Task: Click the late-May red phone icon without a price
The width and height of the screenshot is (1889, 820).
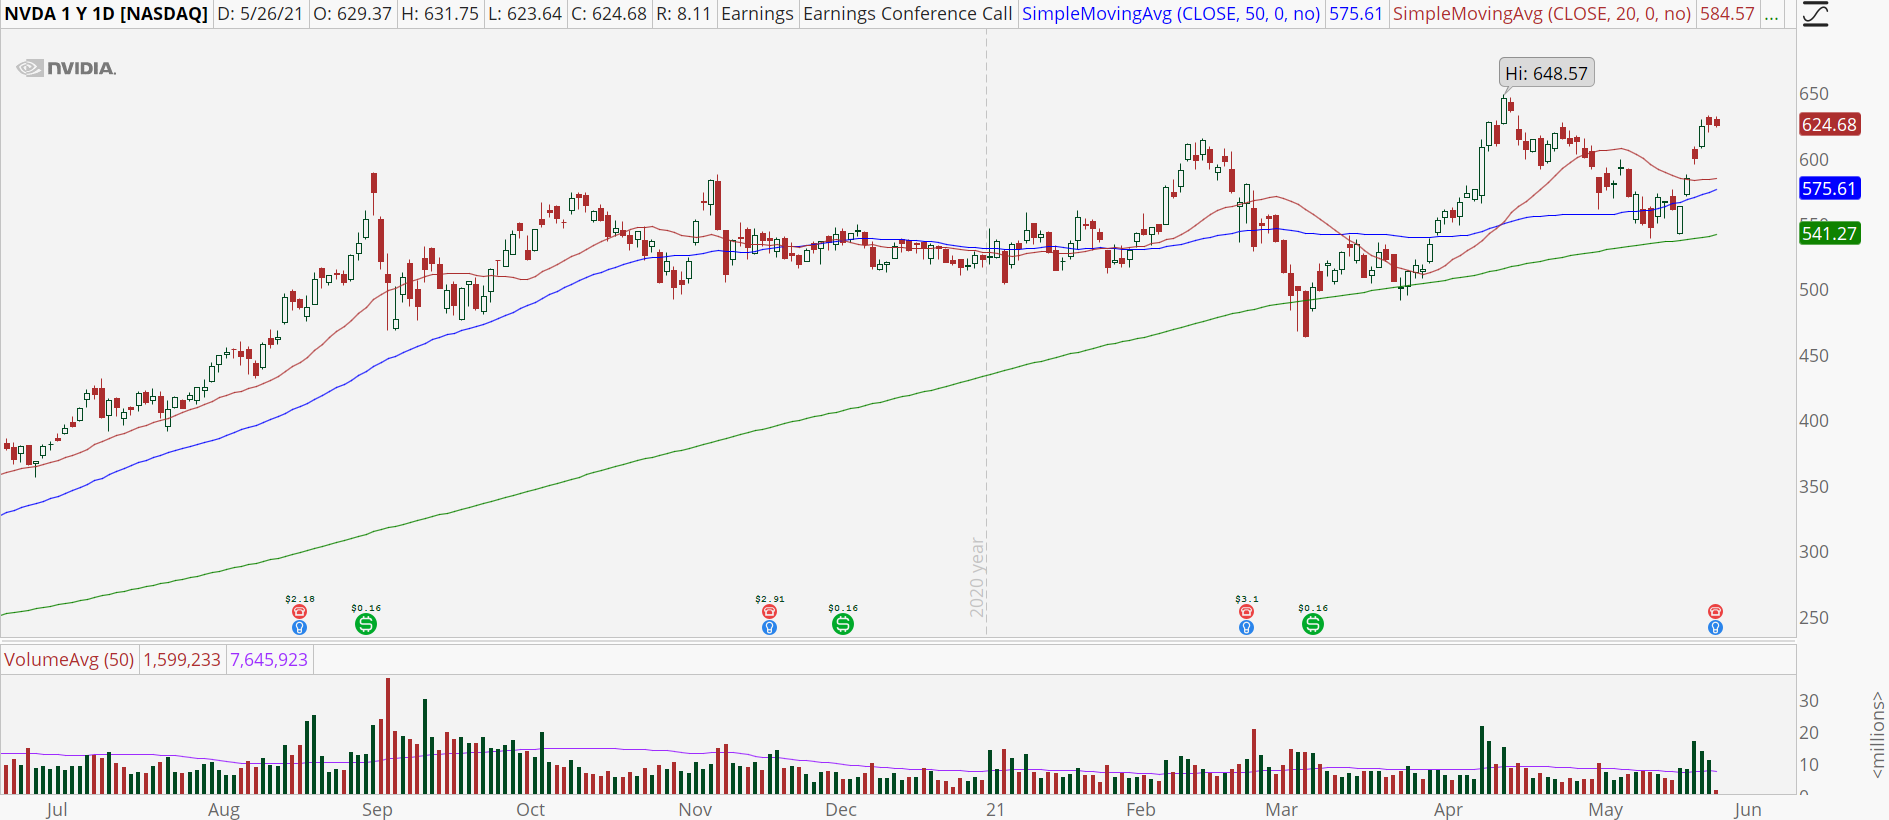Action: point(1715,611)
